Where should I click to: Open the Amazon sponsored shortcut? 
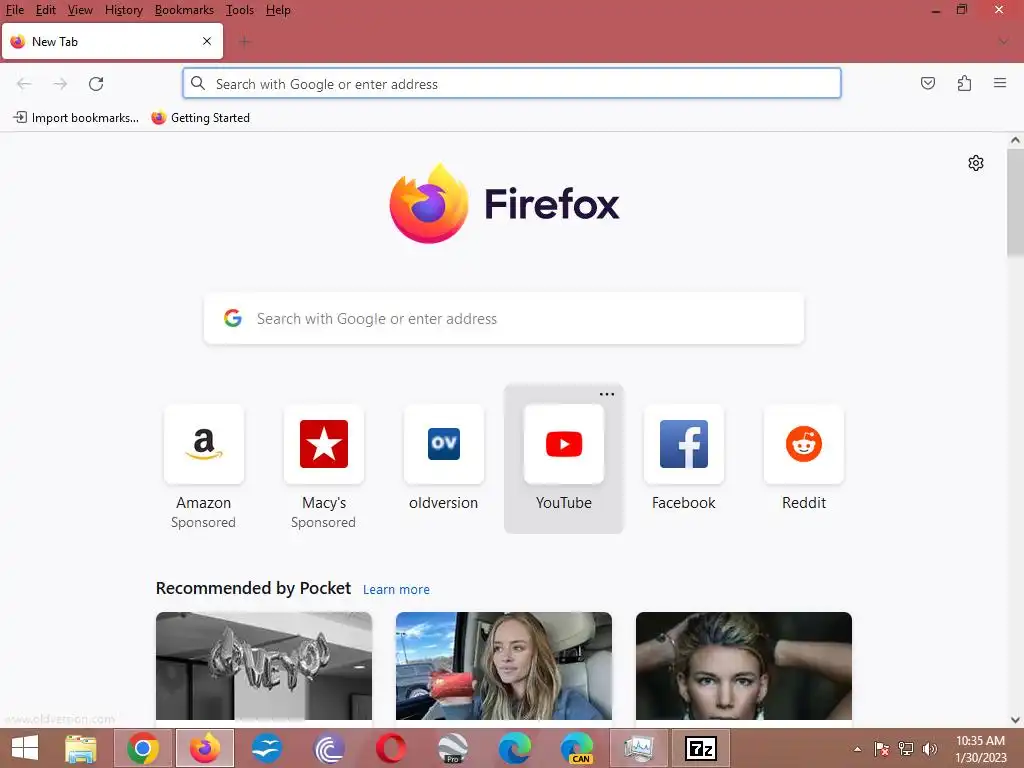click(204, 444)
